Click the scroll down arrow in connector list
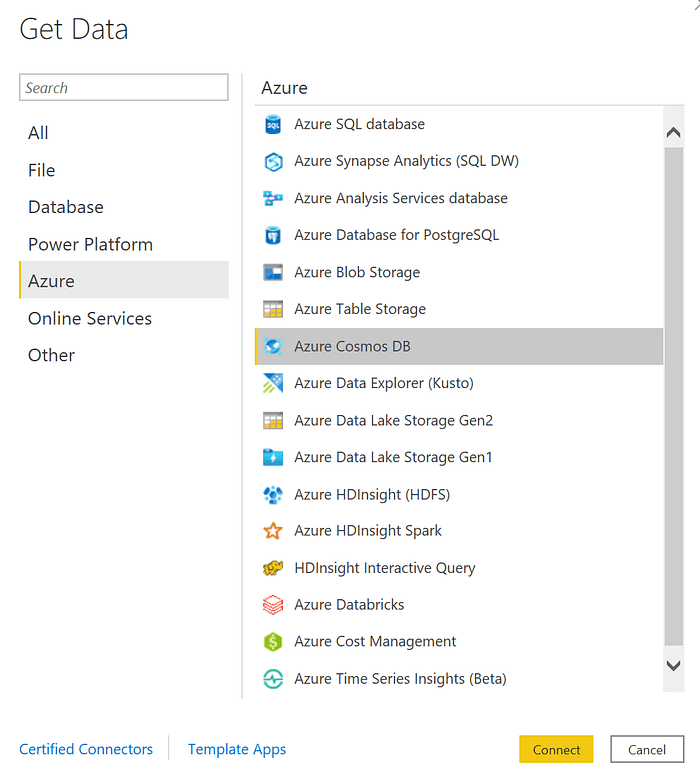 pyautogui.click(x=674, y=666)
